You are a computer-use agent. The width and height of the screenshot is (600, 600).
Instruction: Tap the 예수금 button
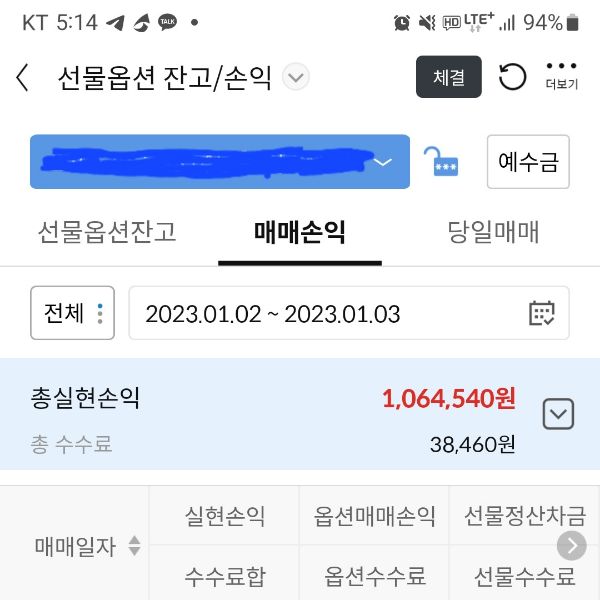[x=528, y=161]
